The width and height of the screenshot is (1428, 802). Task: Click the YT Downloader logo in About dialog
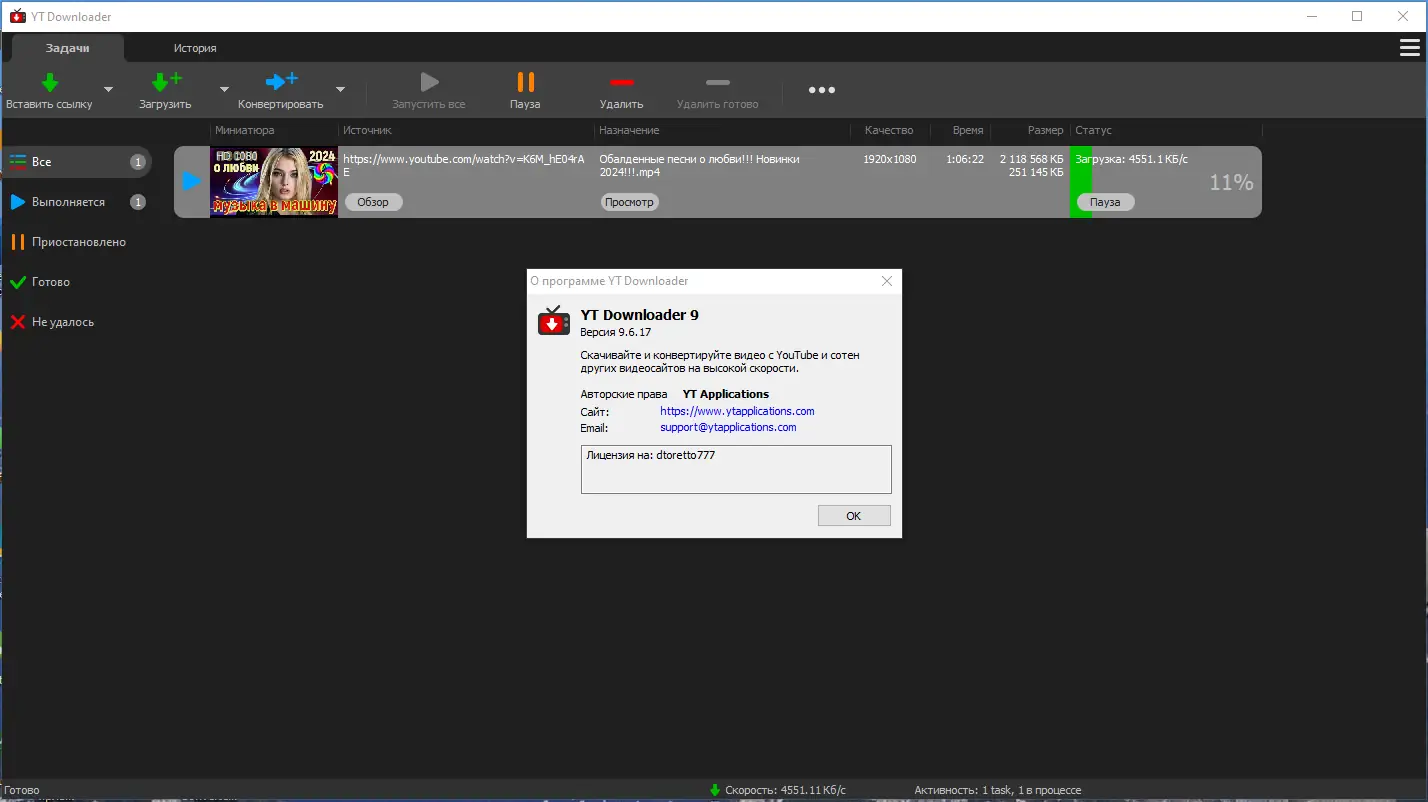553,321
